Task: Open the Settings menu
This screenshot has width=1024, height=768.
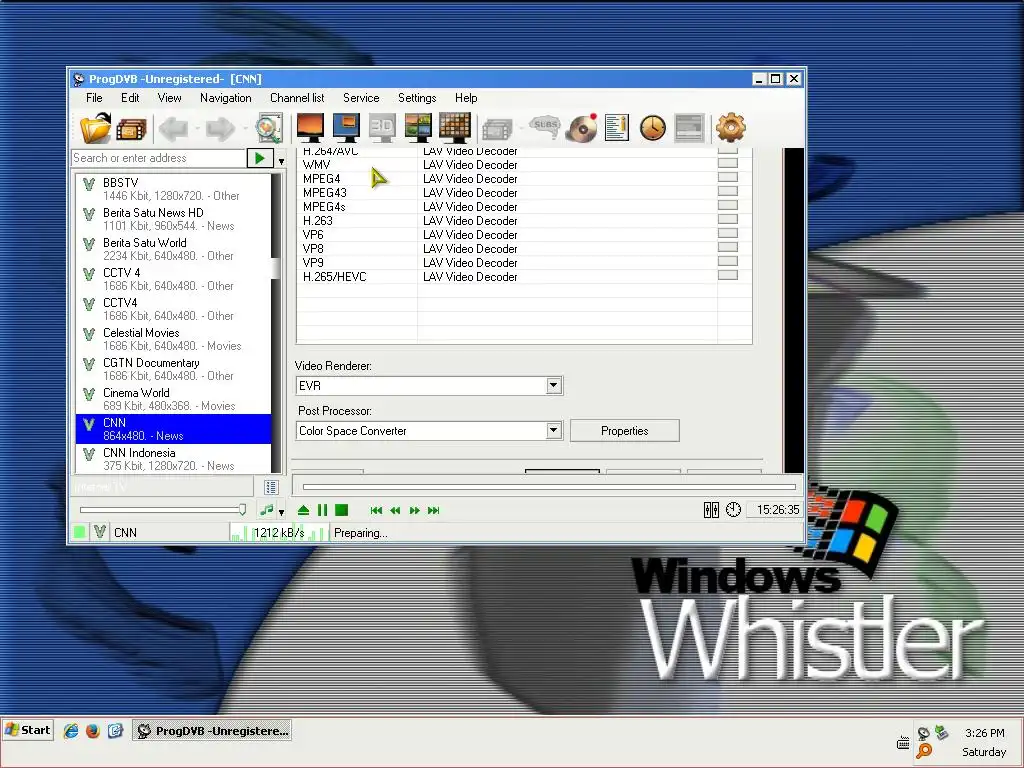Action: (x=417, y=98)
